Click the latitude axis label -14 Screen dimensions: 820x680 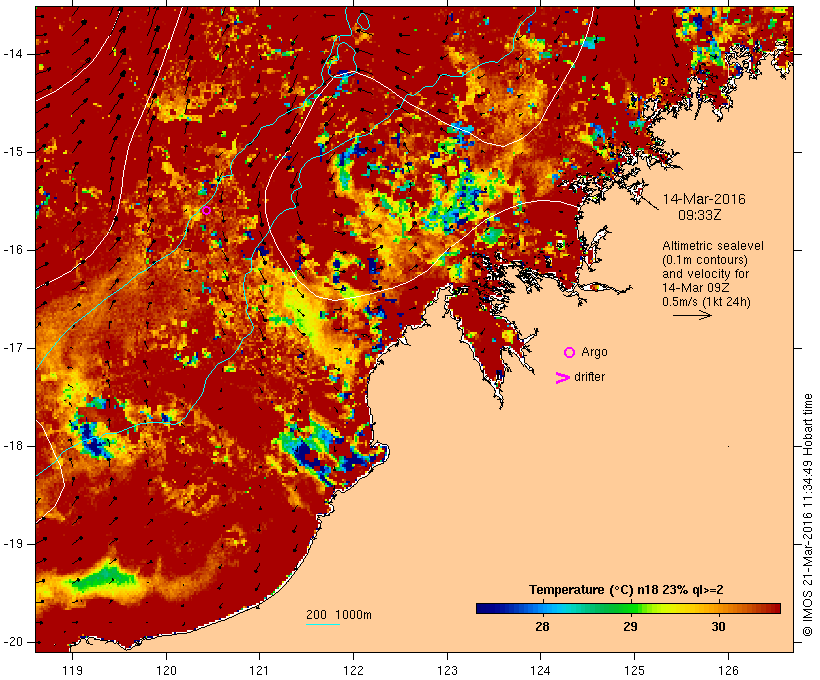tap(13, 54)
